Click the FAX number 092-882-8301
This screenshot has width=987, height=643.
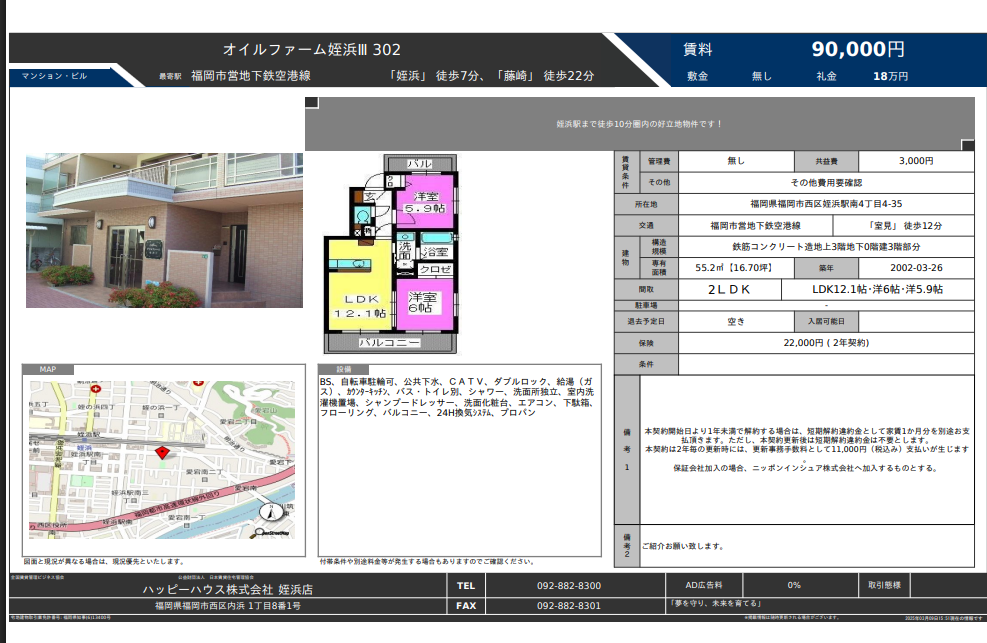click(x=568, y=606)
